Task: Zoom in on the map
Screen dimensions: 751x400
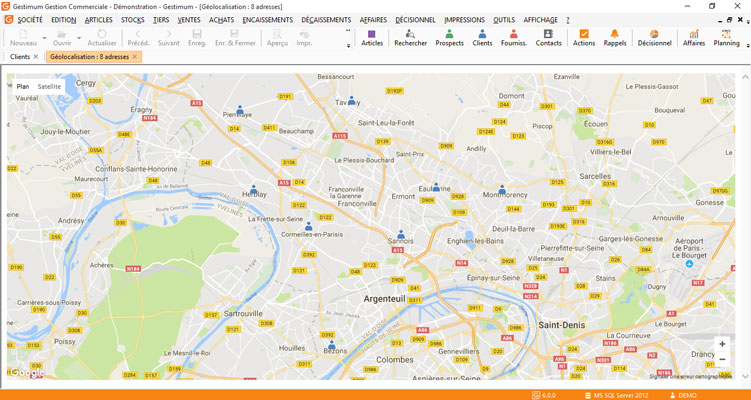Action: point(722,344)
